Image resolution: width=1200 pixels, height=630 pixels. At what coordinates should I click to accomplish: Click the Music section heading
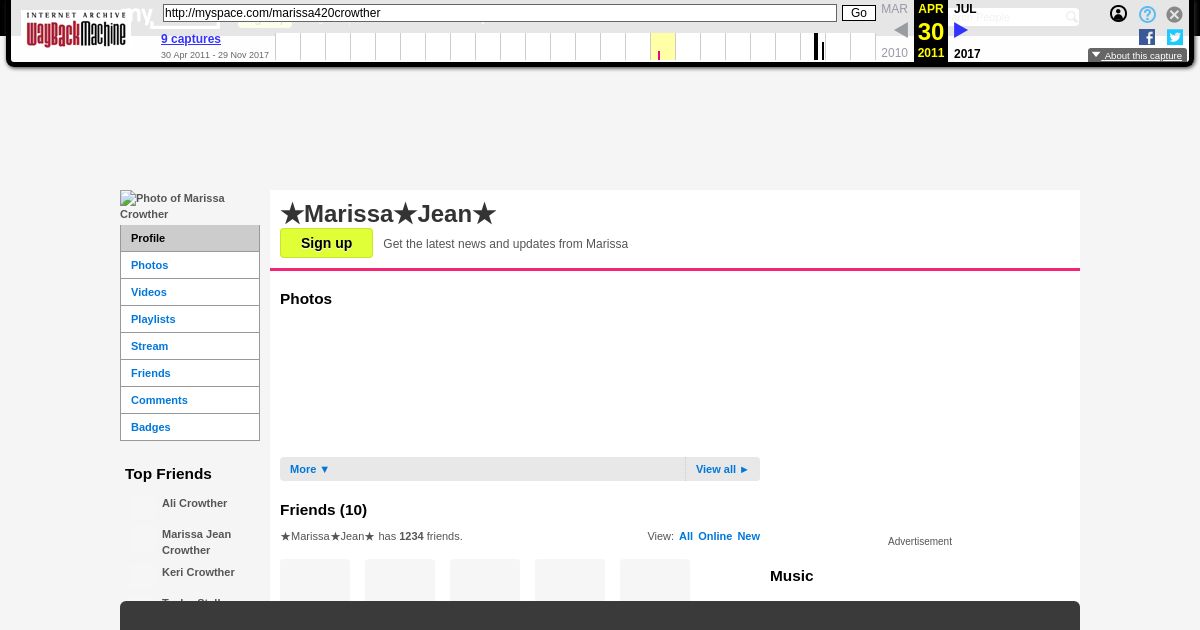point(791,576)
